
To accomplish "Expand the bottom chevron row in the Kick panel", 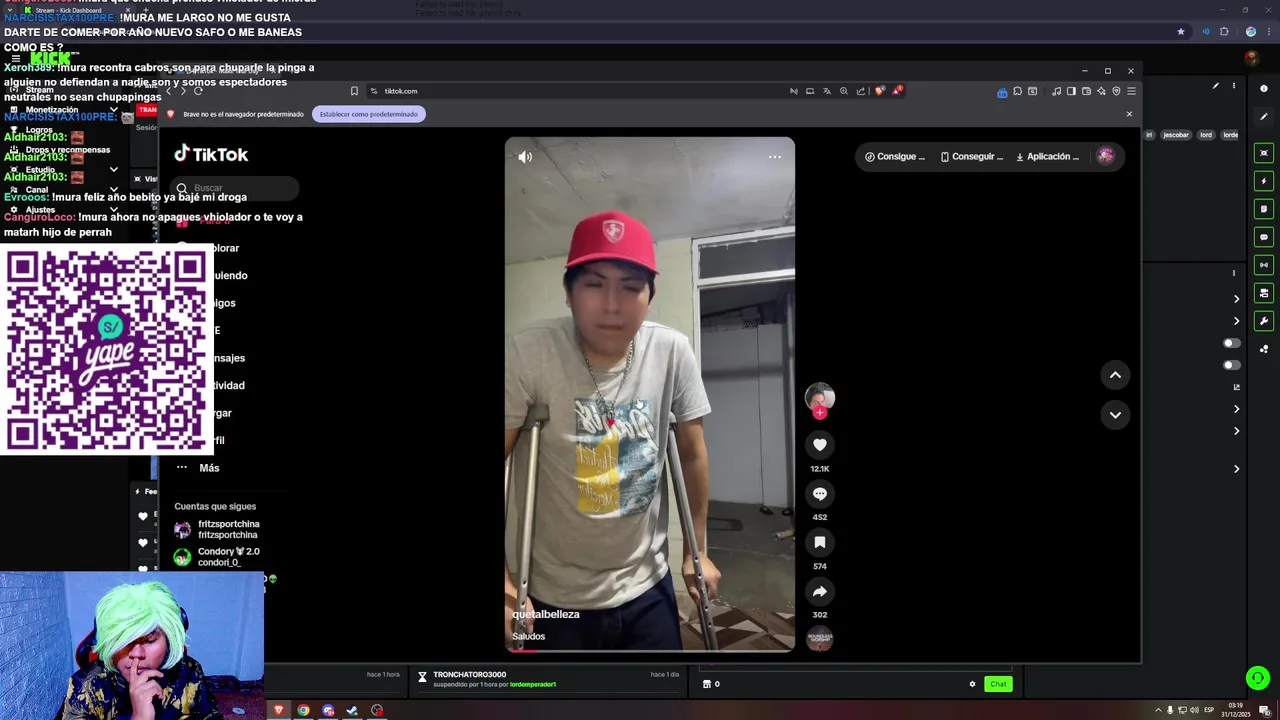I will 1236,469.
